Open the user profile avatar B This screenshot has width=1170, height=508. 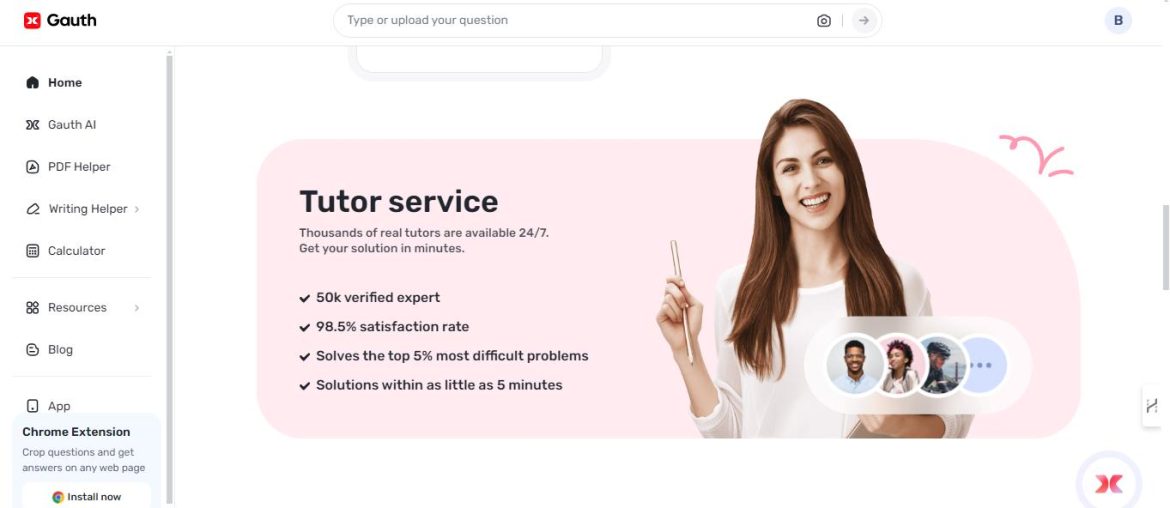coord(1118,21)
